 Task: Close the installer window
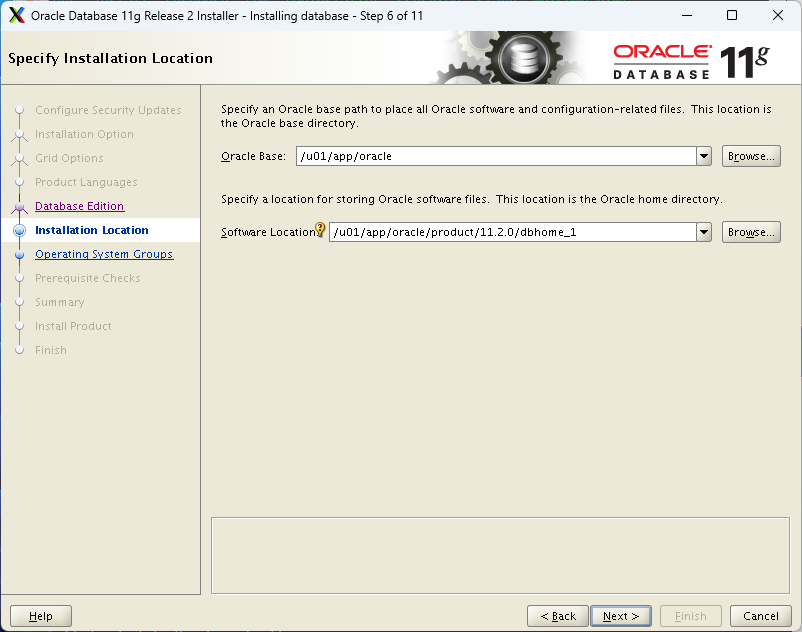click(x=777, y=15)
